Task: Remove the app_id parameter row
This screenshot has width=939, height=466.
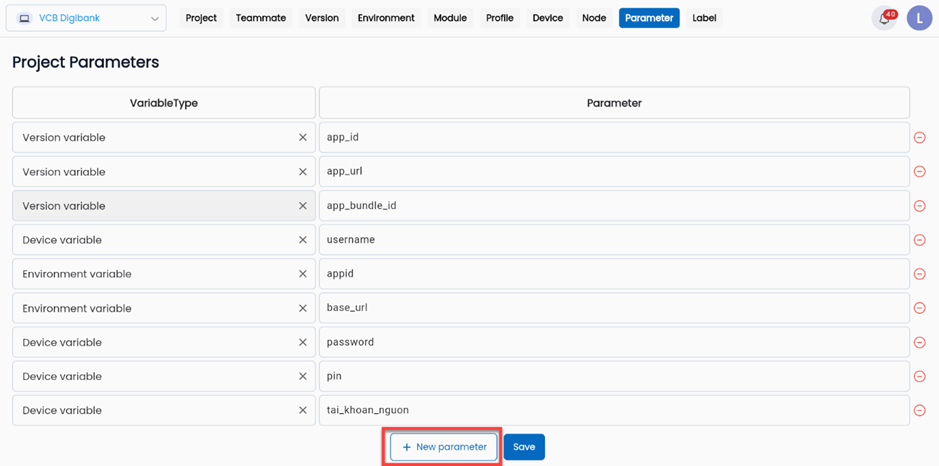Action: [919, 138]
